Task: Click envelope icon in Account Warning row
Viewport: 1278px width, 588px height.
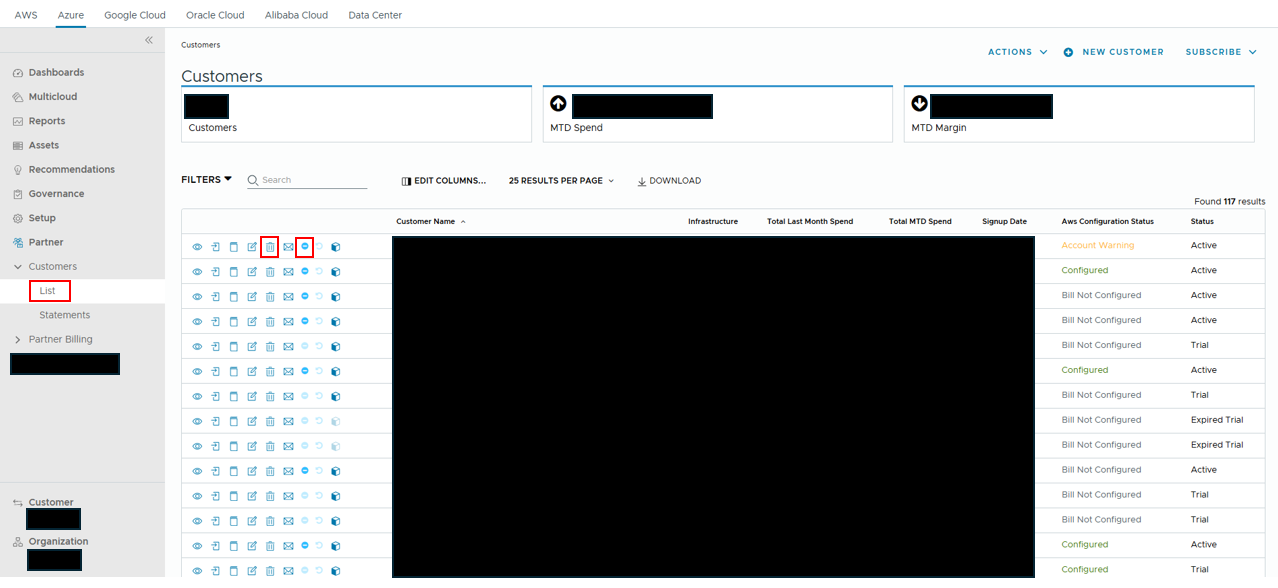Action: click(288, 246)
